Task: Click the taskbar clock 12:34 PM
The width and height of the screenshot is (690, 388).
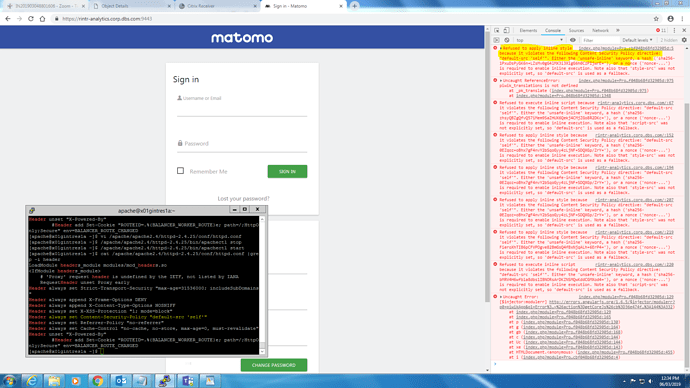Action: point(670,381)
